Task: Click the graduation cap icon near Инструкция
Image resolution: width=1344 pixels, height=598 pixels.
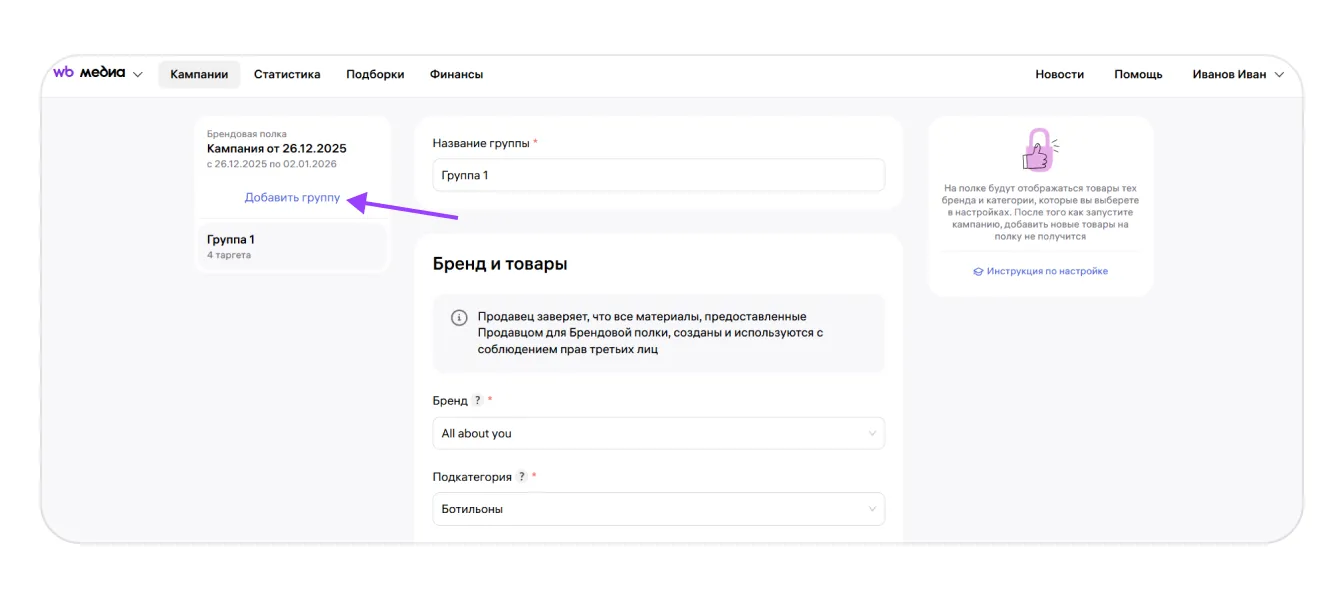Action: (978, 271)
